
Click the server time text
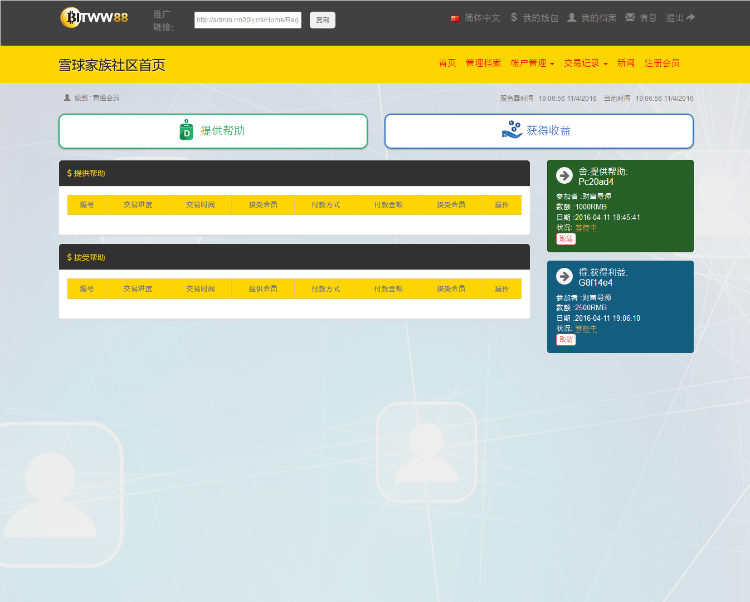(549, 99)
